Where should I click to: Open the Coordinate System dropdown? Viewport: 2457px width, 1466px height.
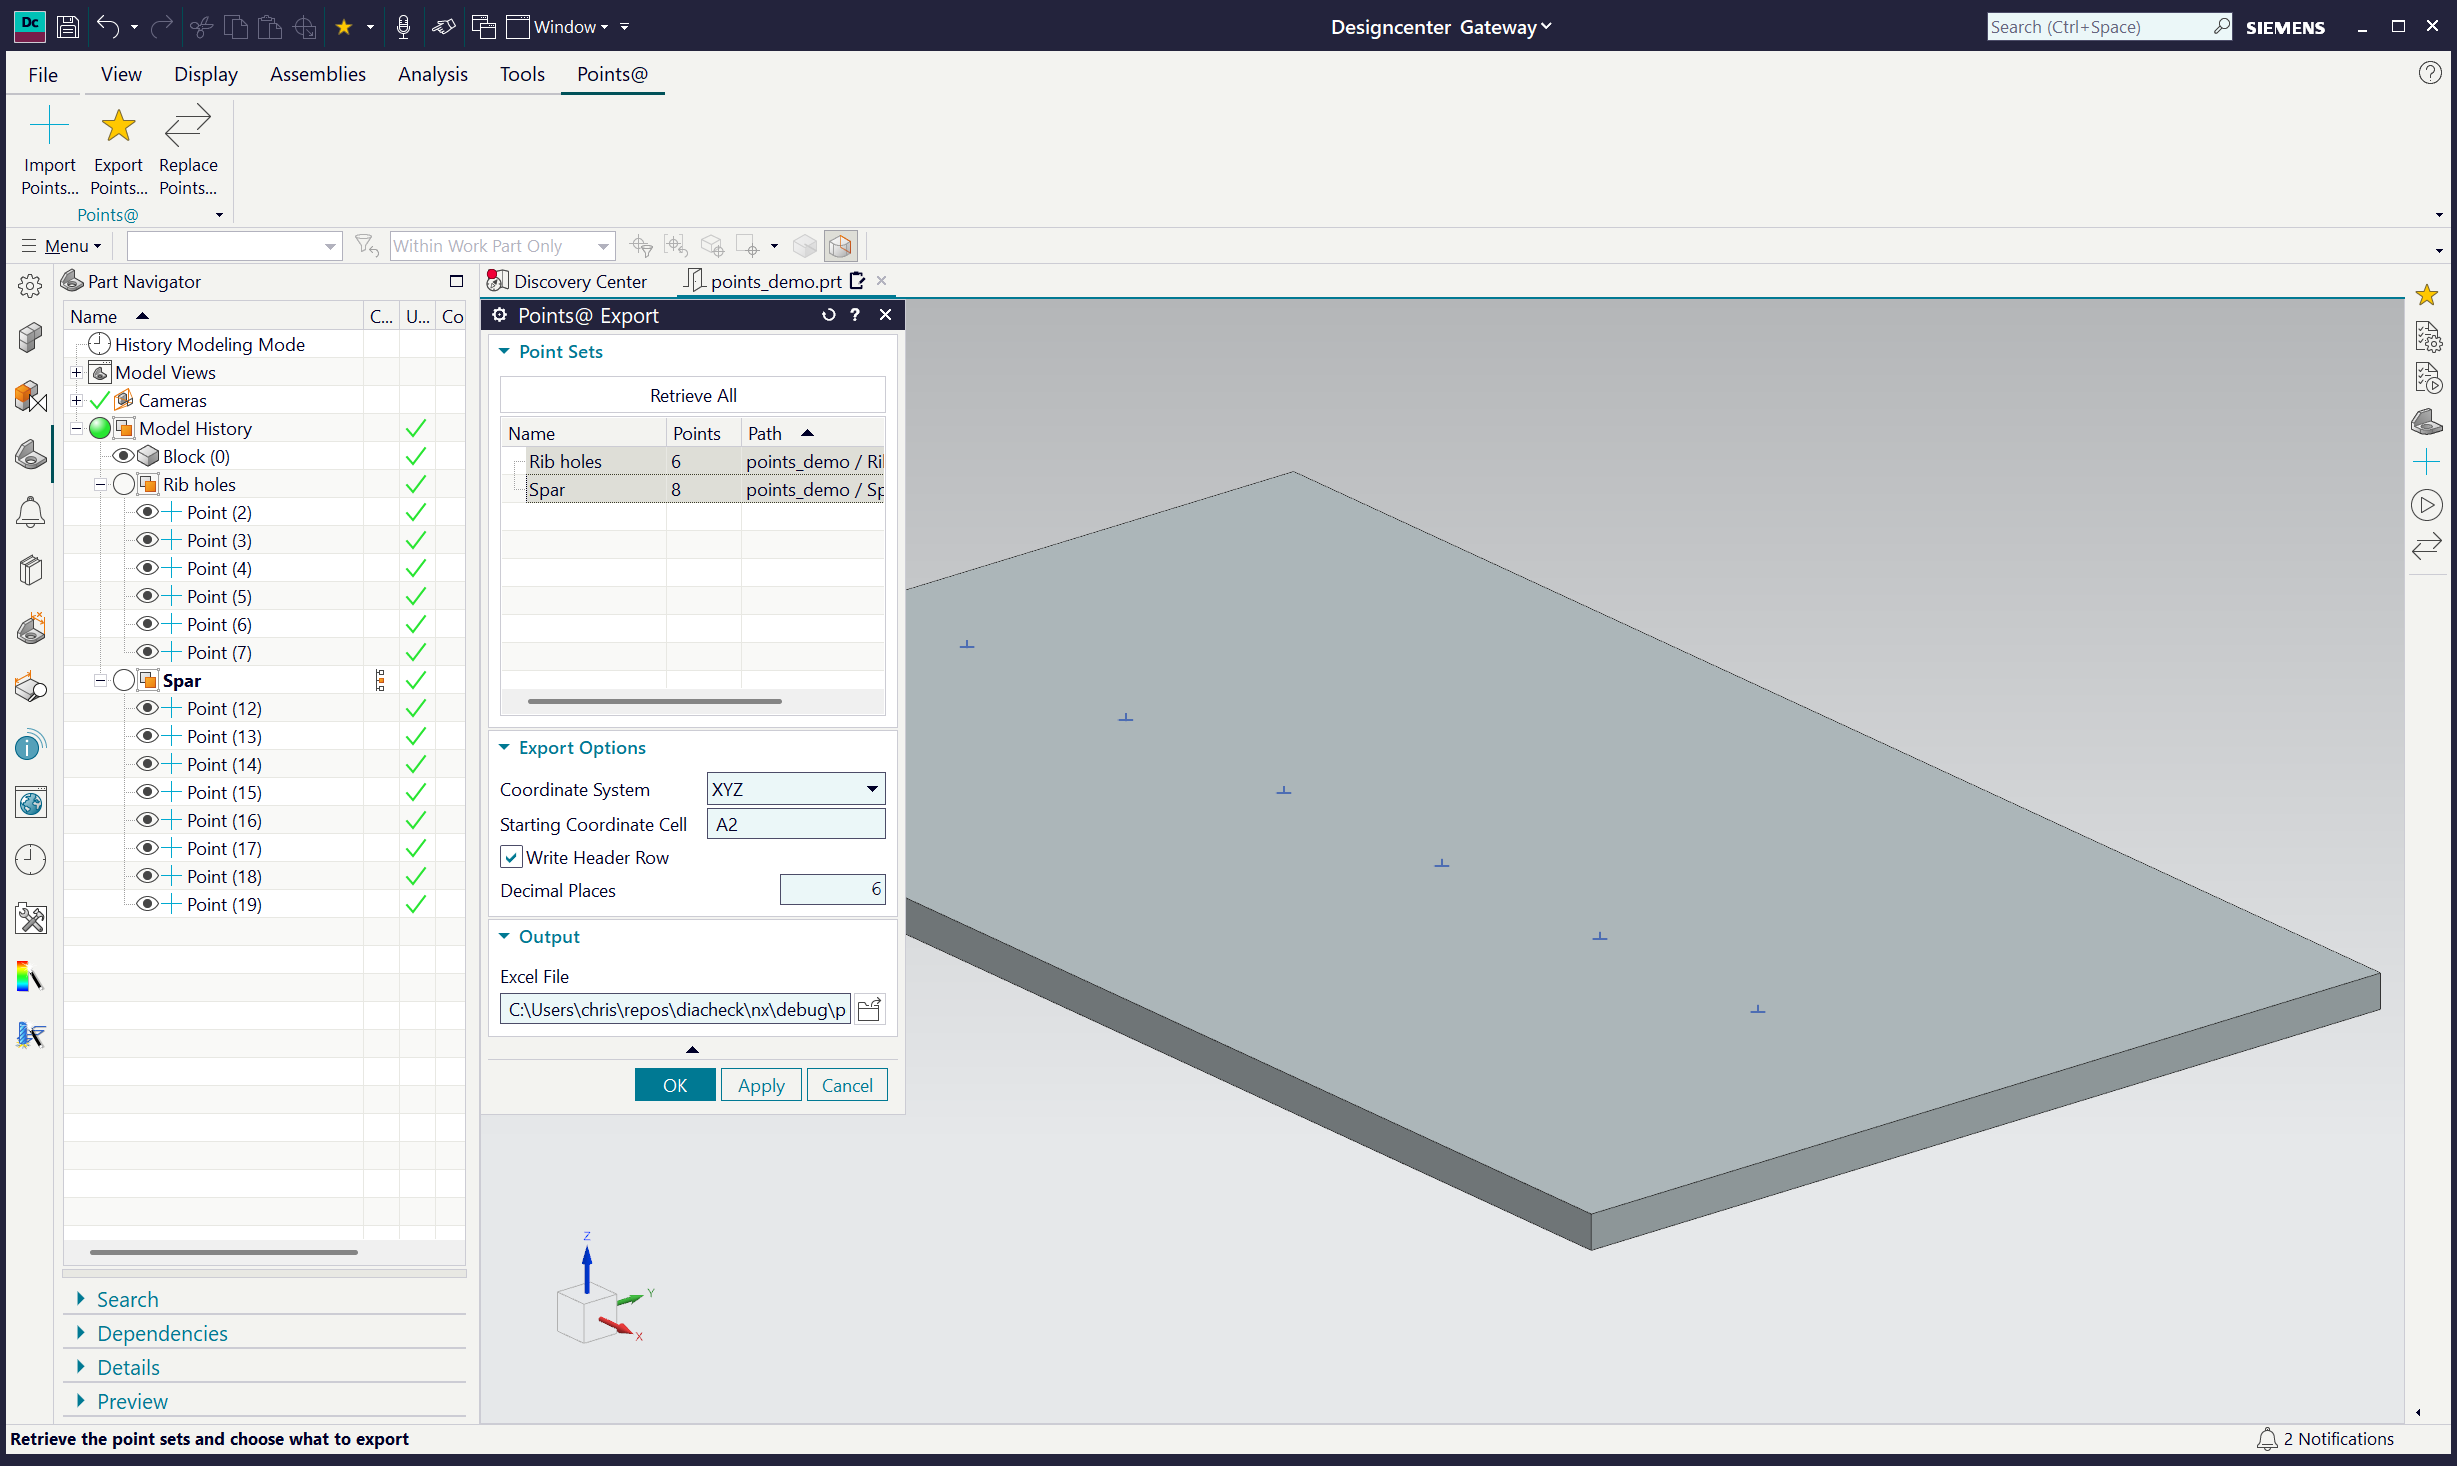click(x=796, y=789)
